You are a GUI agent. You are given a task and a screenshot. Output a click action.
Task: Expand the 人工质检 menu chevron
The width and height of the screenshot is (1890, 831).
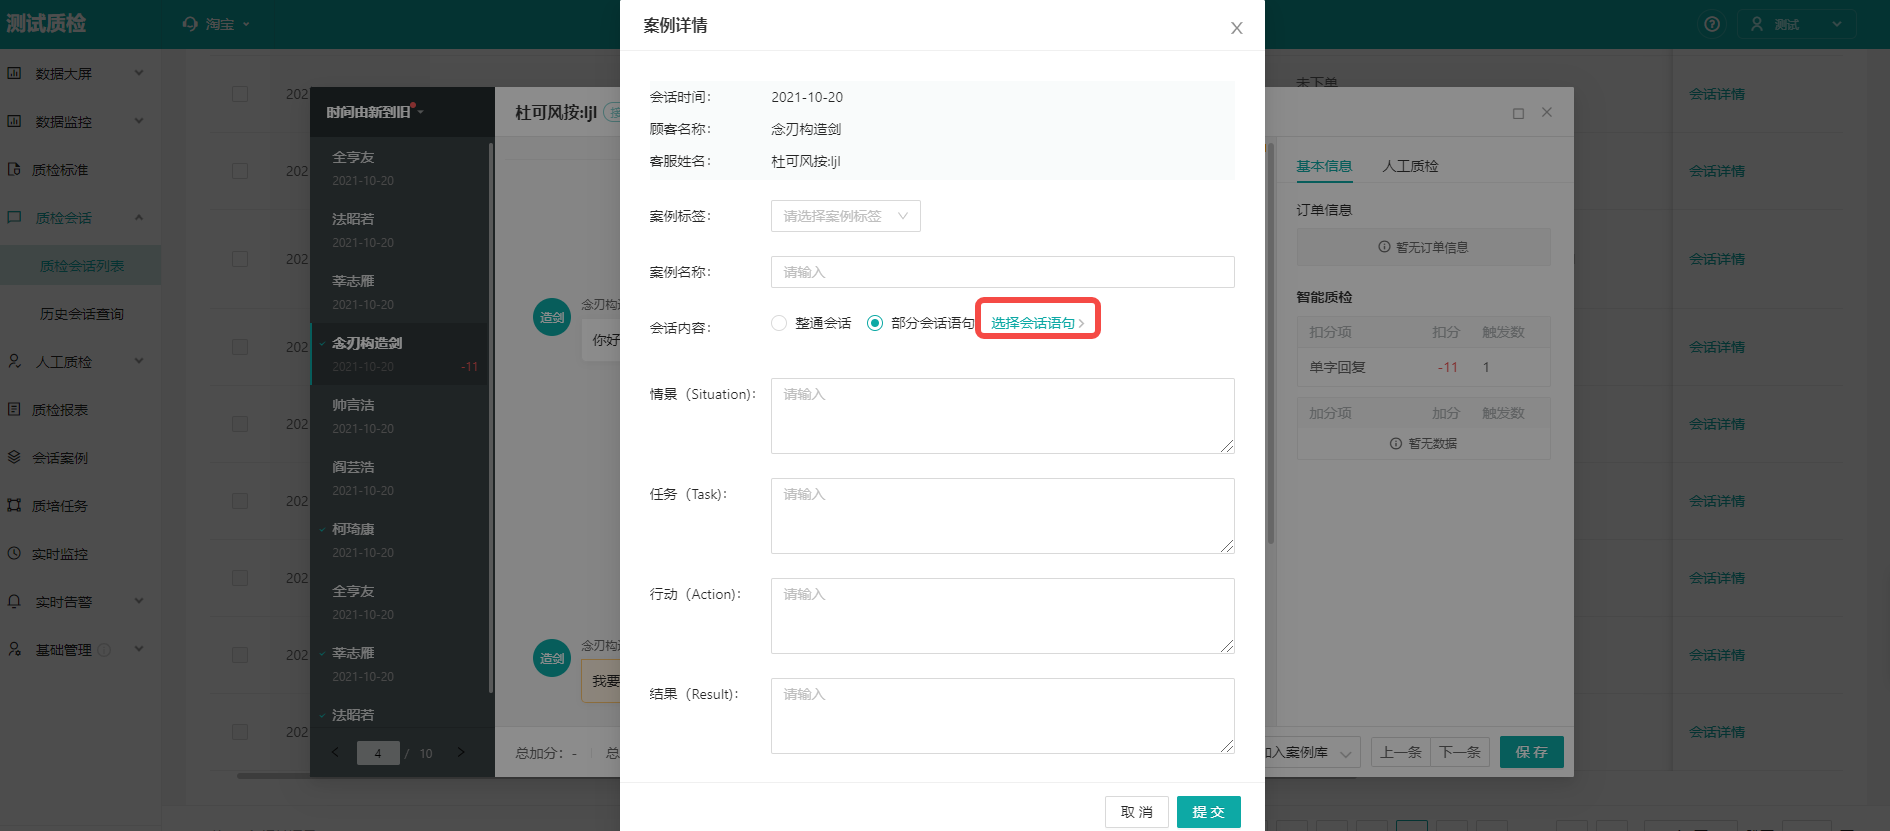139,361
